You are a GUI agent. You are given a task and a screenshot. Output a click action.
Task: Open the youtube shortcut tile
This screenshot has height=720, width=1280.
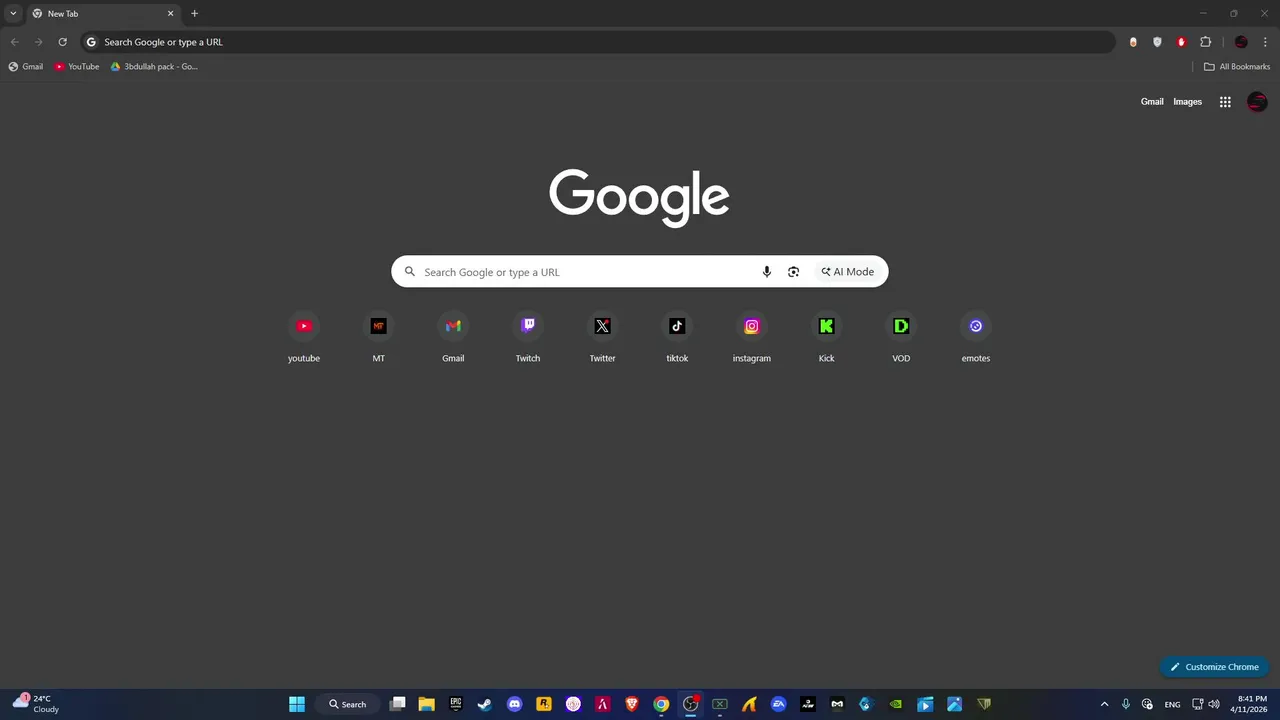click(x=304, y=338)
